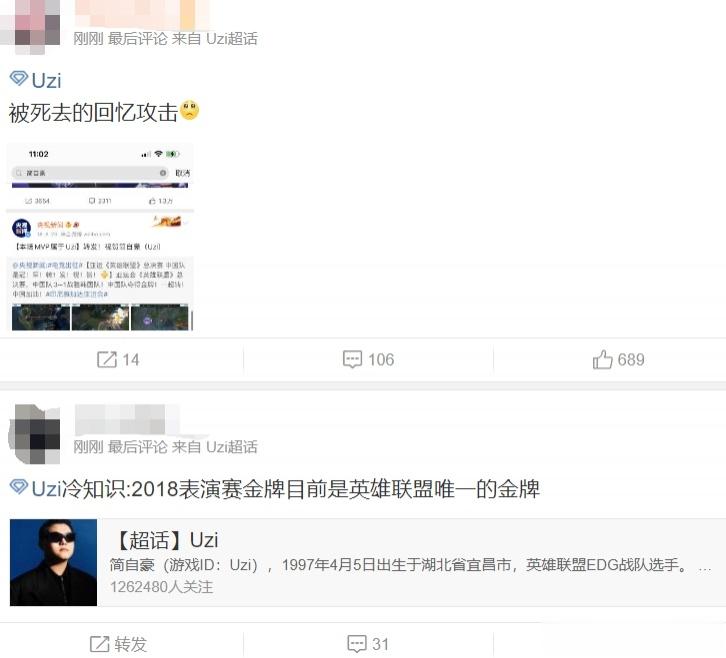Open the embedded phone screenshot image

click(x=100, y=237)
